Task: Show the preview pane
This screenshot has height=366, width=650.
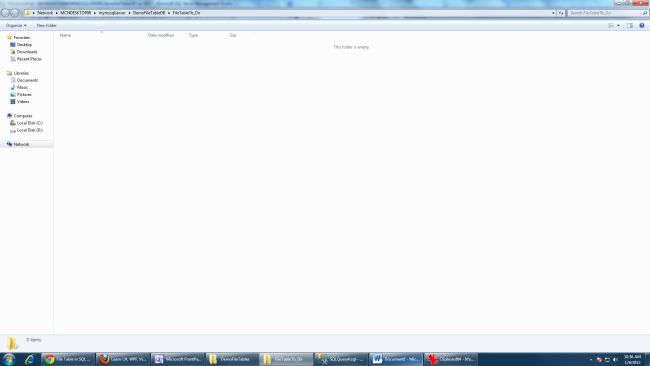Action: click(x=630, y=25)
